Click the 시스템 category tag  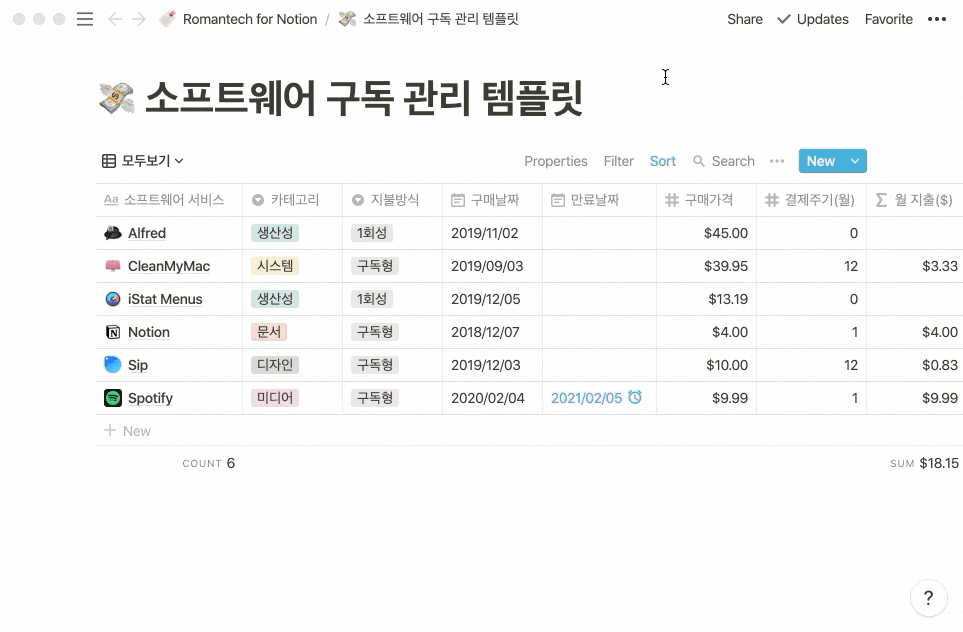pos(275,266)
